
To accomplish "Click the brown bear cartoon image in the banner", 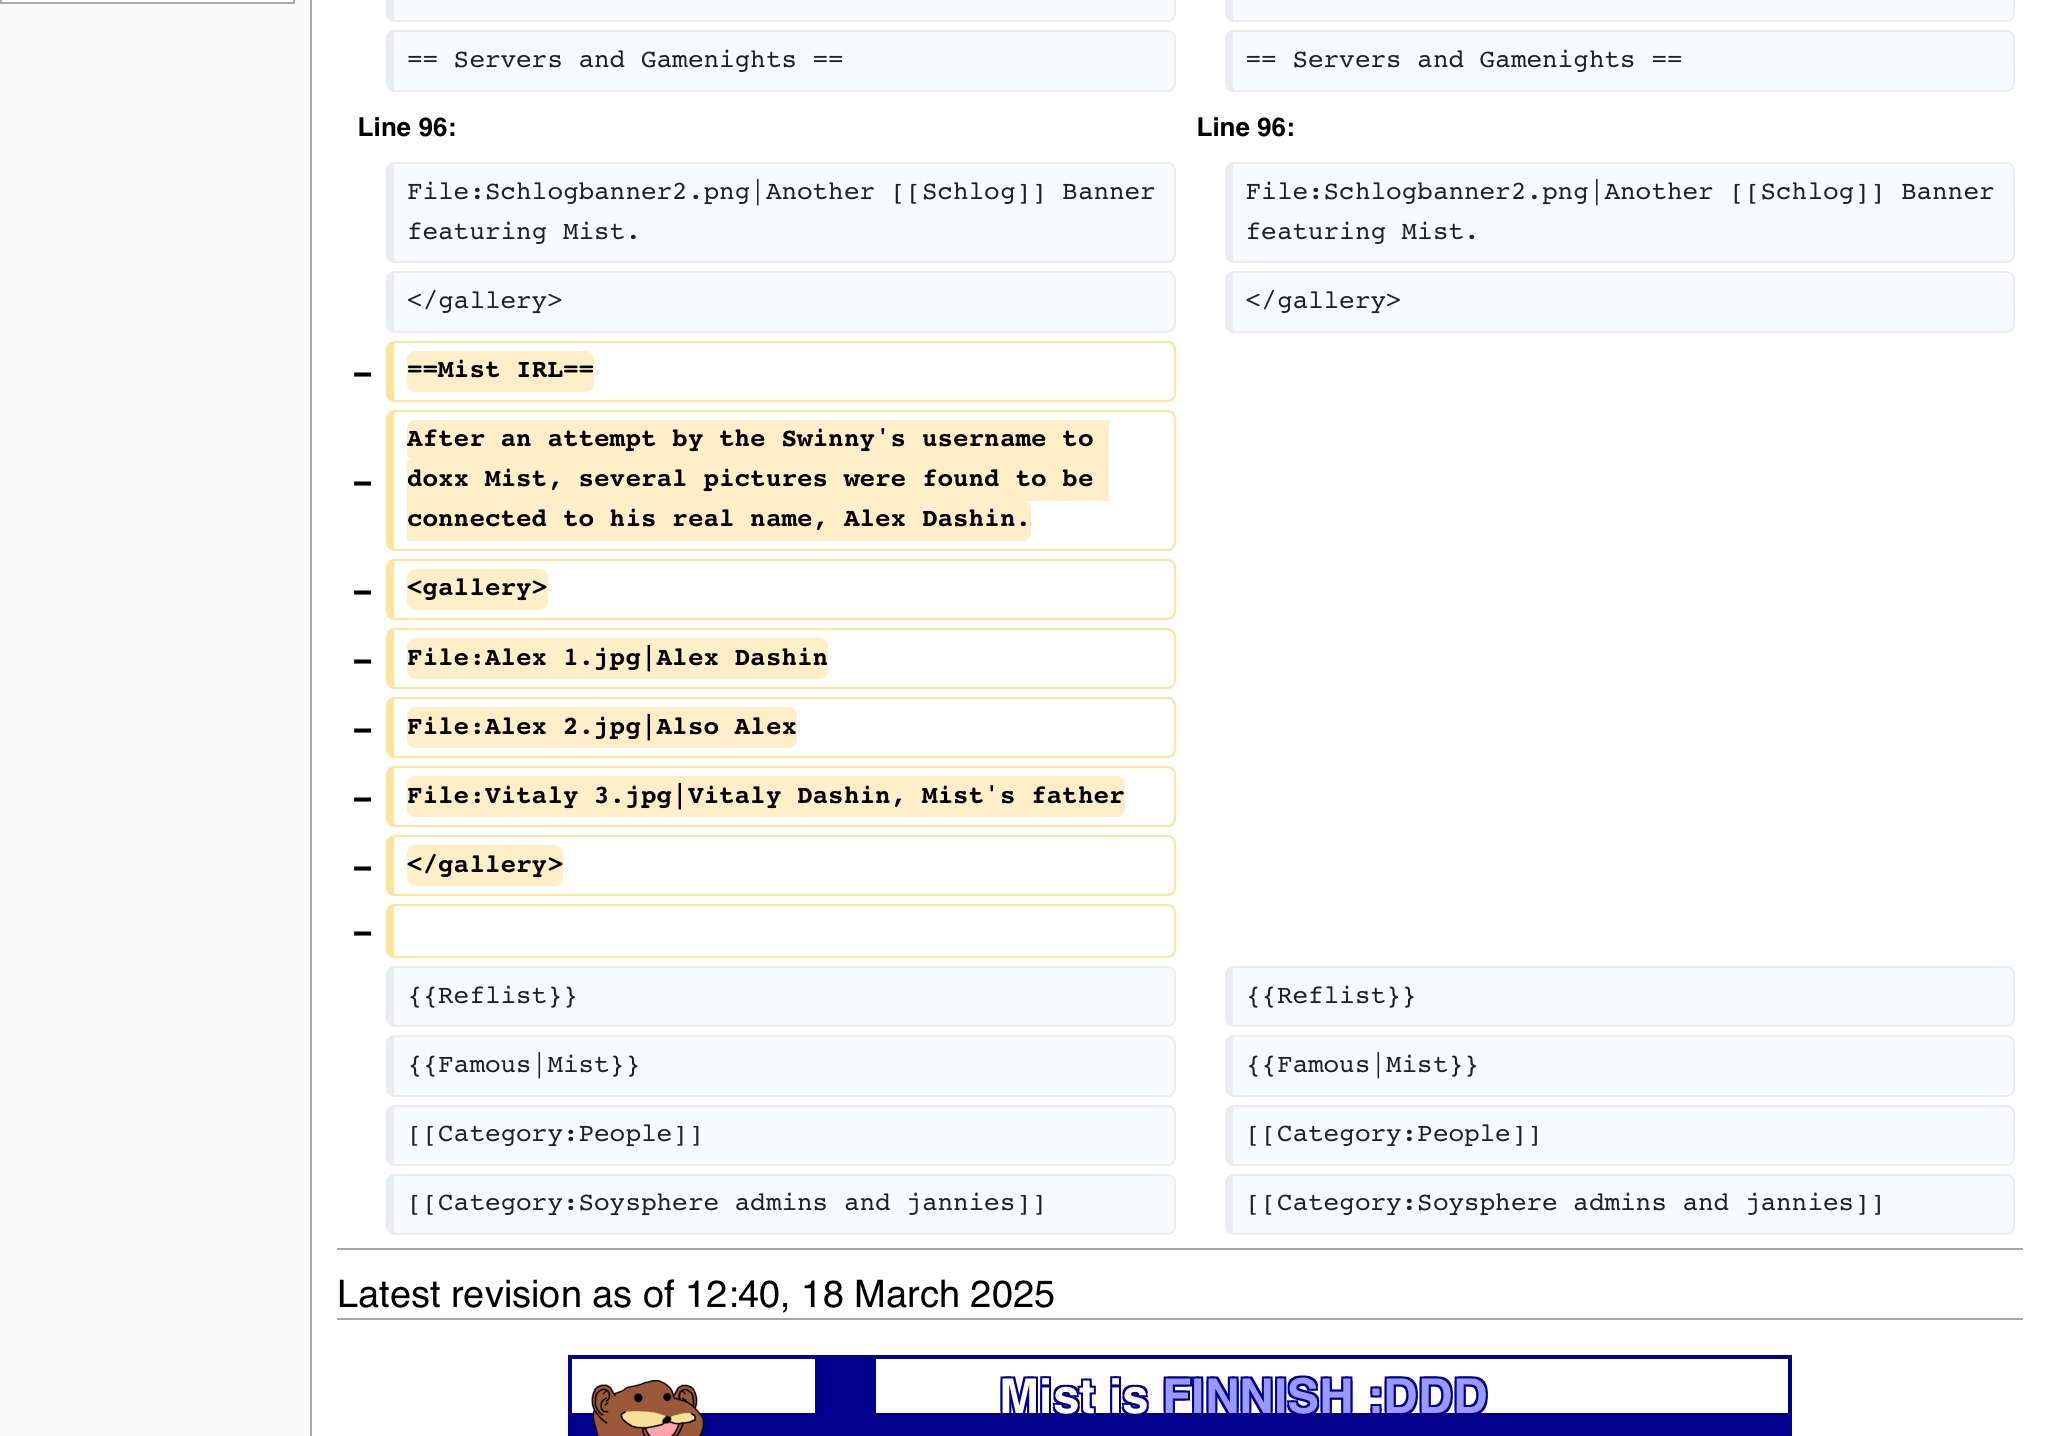I will [647, 1409].
